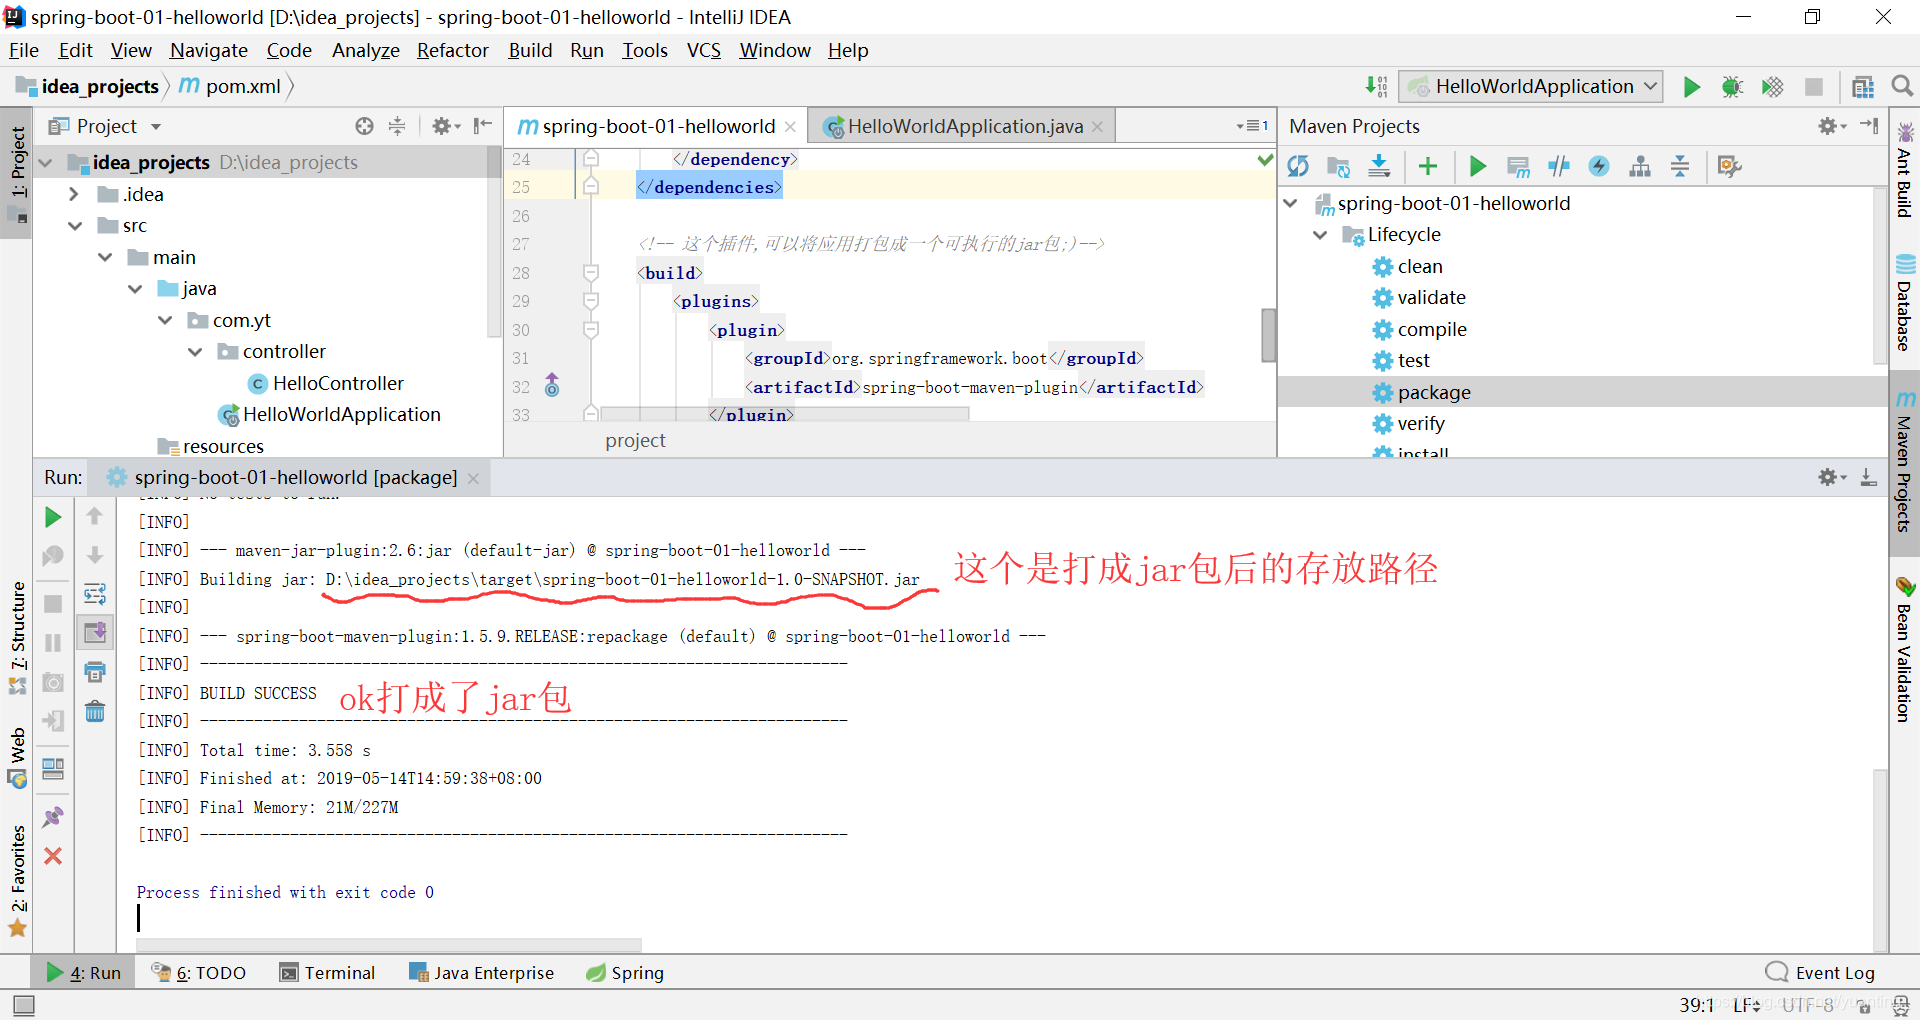
Task: Toggle skip tests mode lightning icon
Action: click(x=1599, y=167)
